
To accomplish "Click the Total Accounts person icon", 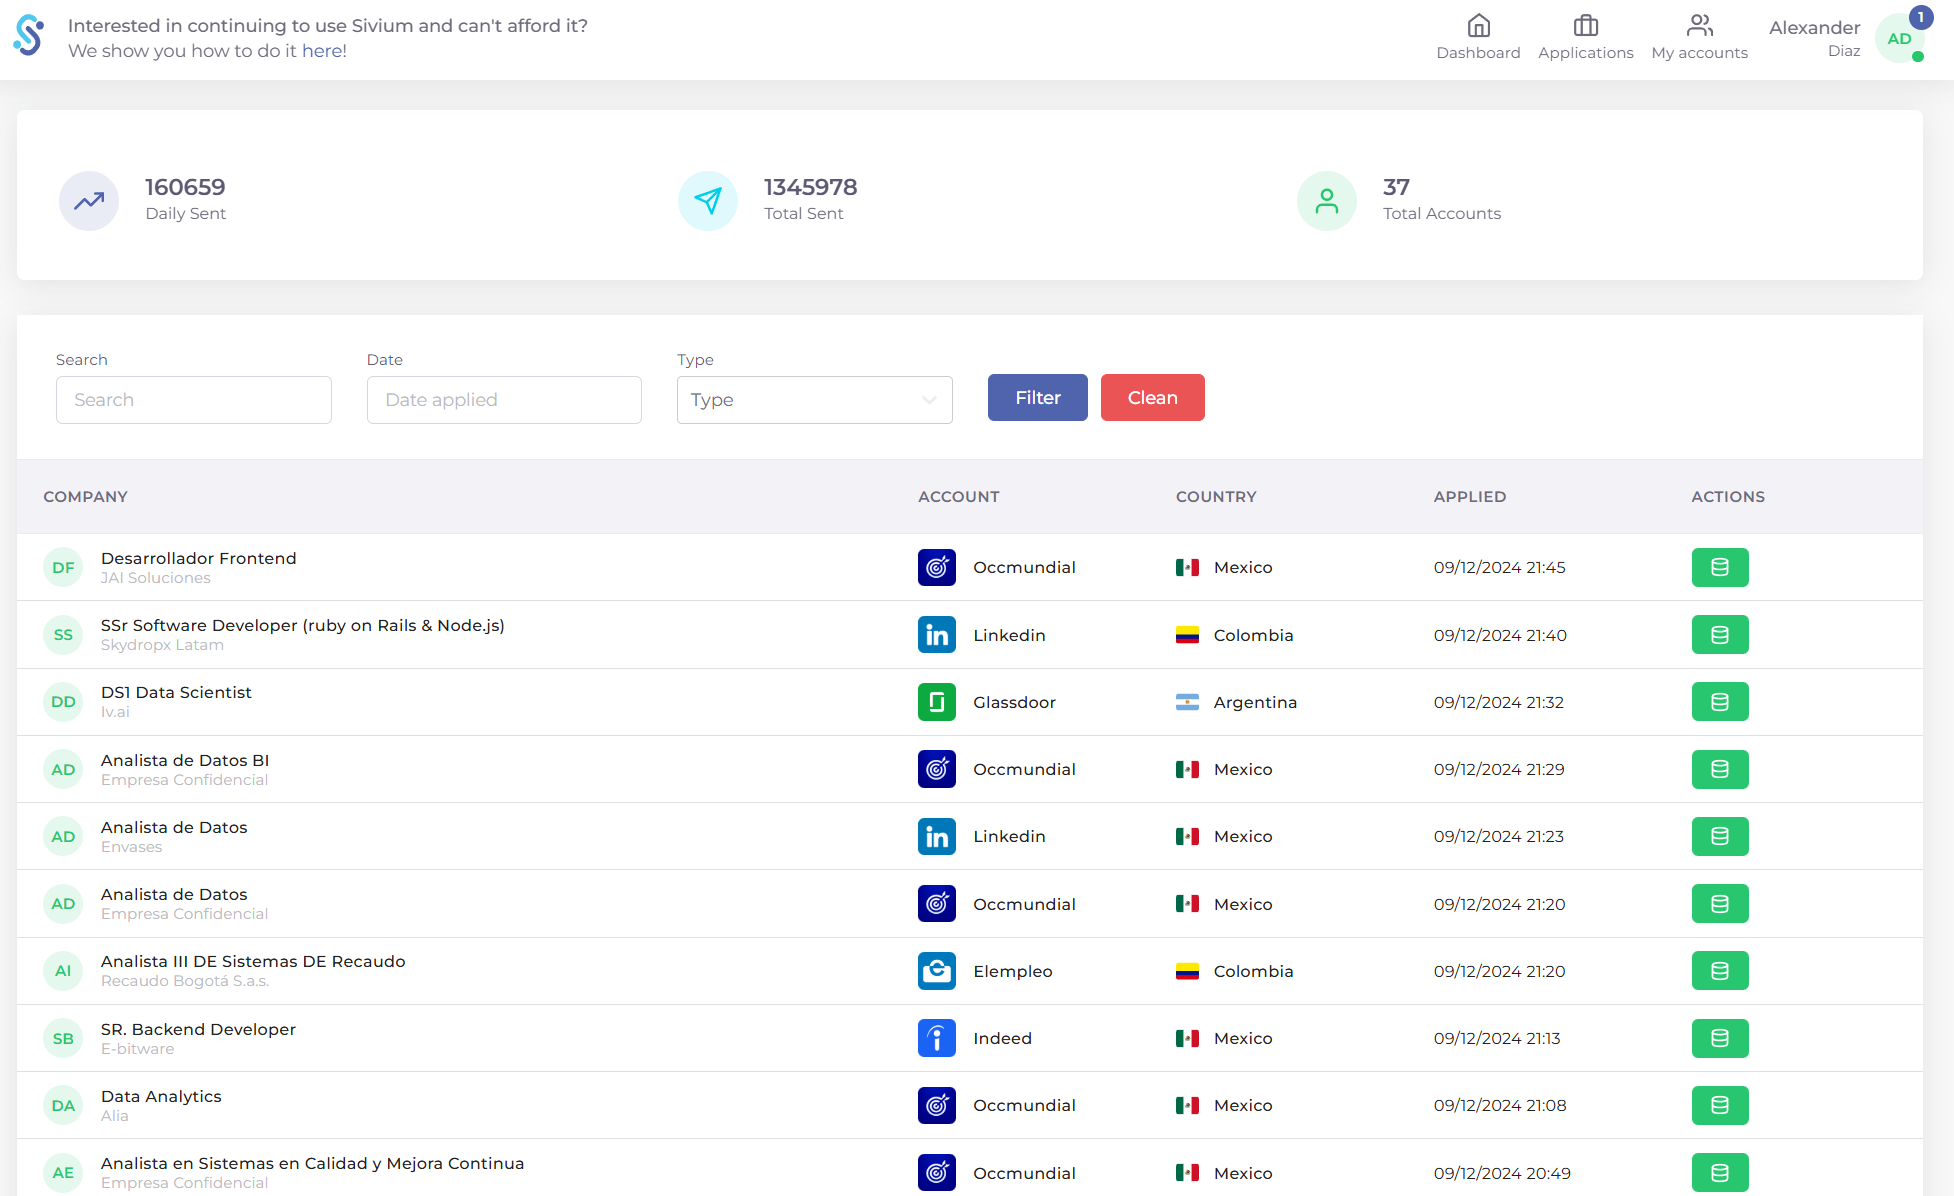I will pos(1327,201).
